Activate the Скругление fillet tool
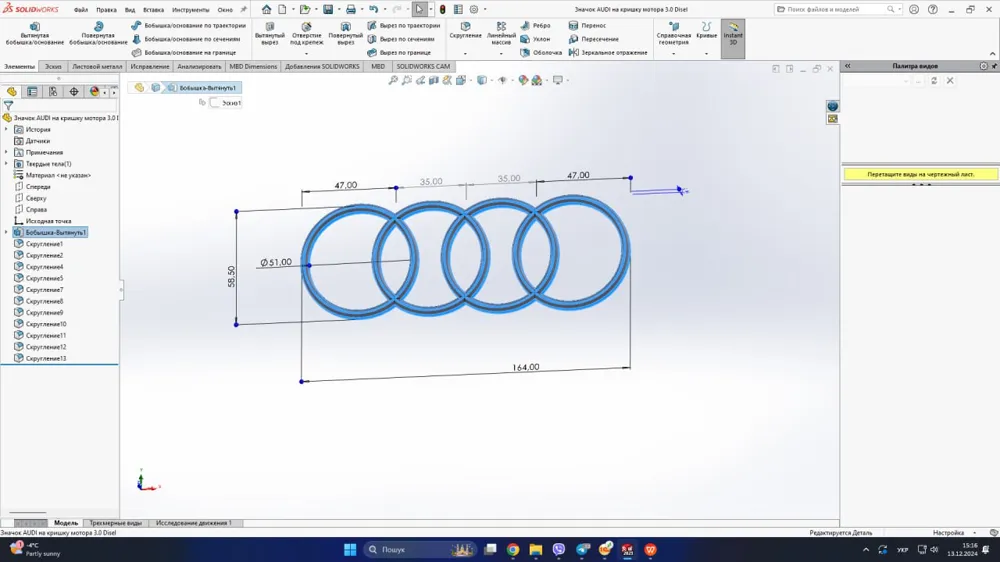Screen dimensions: 1000x562 (x=466, y=30)
